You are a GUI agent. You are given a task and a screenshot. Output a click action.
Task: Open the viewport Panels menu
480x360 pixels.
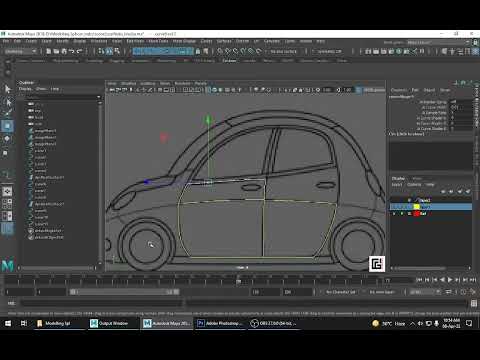pos(201,83)
